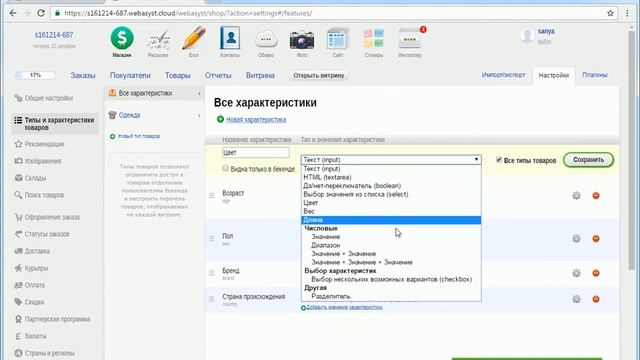Focus the characteristic name field Цвет
Screen dimensions: 640x360
click(256, 152)
